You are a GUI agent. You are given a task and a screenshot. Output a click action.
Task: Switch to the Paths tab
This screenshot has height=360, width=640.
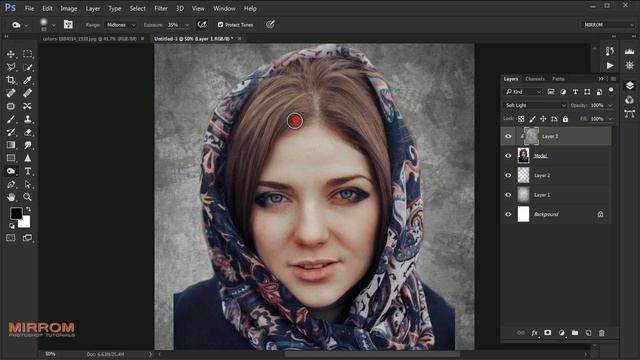558,79
